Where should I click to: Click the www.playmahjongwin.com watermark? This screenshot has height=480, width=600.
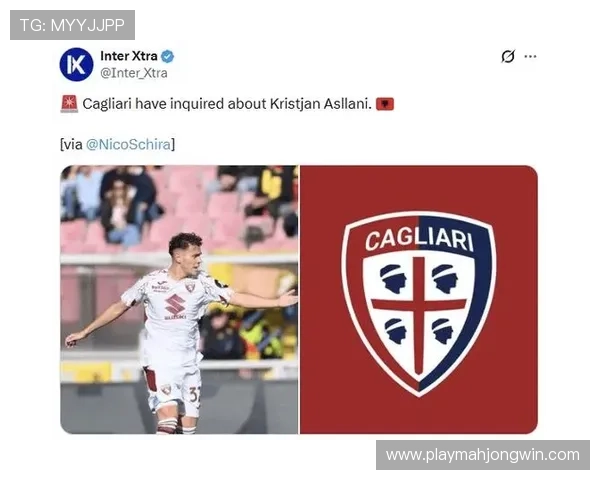coord(483,455)
